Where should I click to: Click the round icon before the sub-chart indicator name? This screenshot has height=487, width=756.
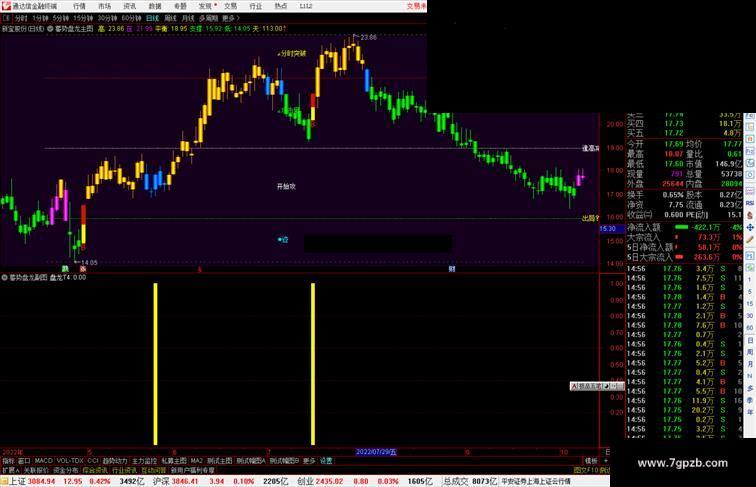(x=4, y=278)
